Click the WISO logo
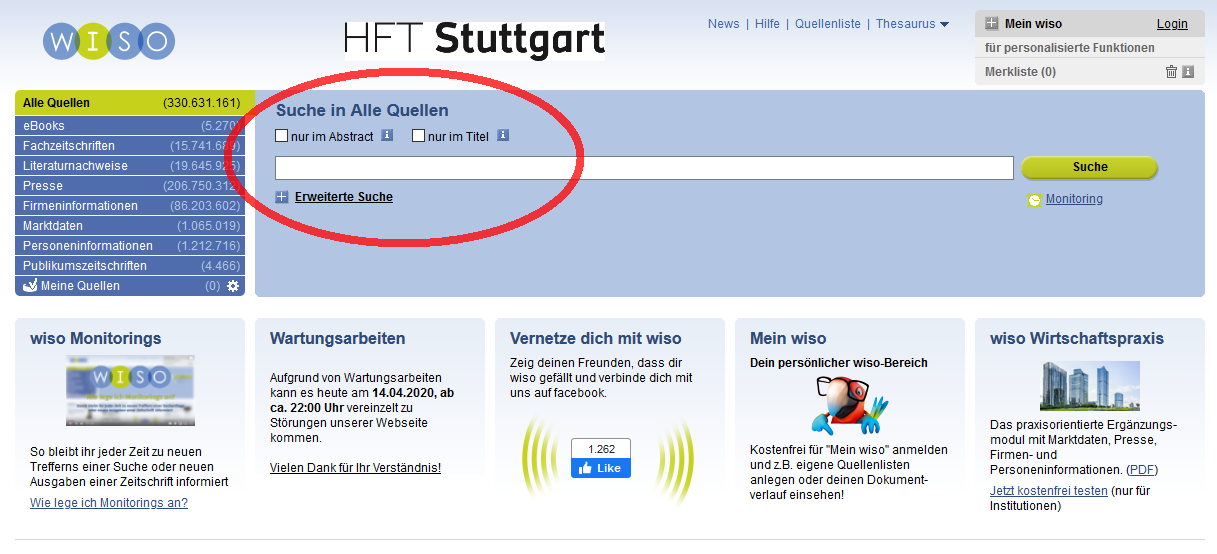 point(109,41)
